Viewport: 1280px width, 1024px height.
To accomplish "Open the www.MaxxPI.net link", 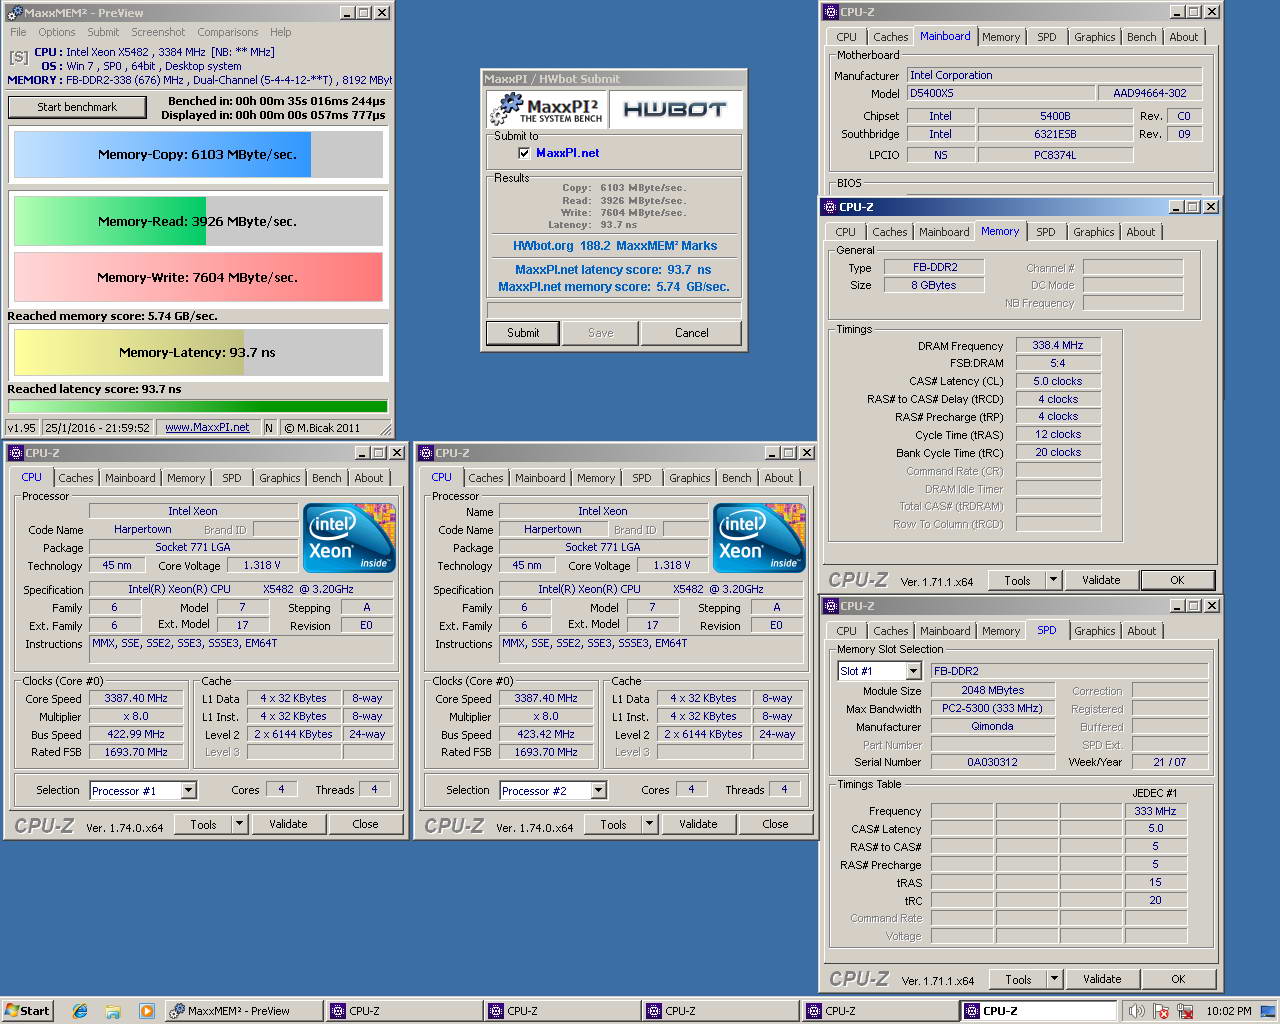I will pos(207,428).
